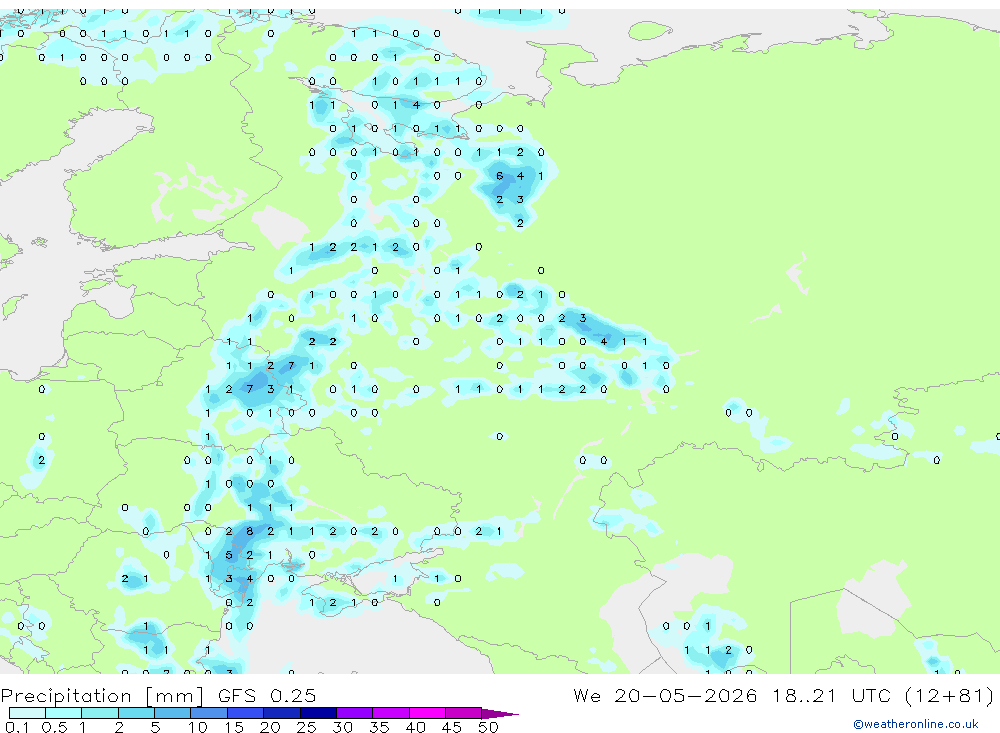Click the '30' legend scale label
Image resolution: width=1000 pixels, height=733 pixels.
click(x=342, y=727)
